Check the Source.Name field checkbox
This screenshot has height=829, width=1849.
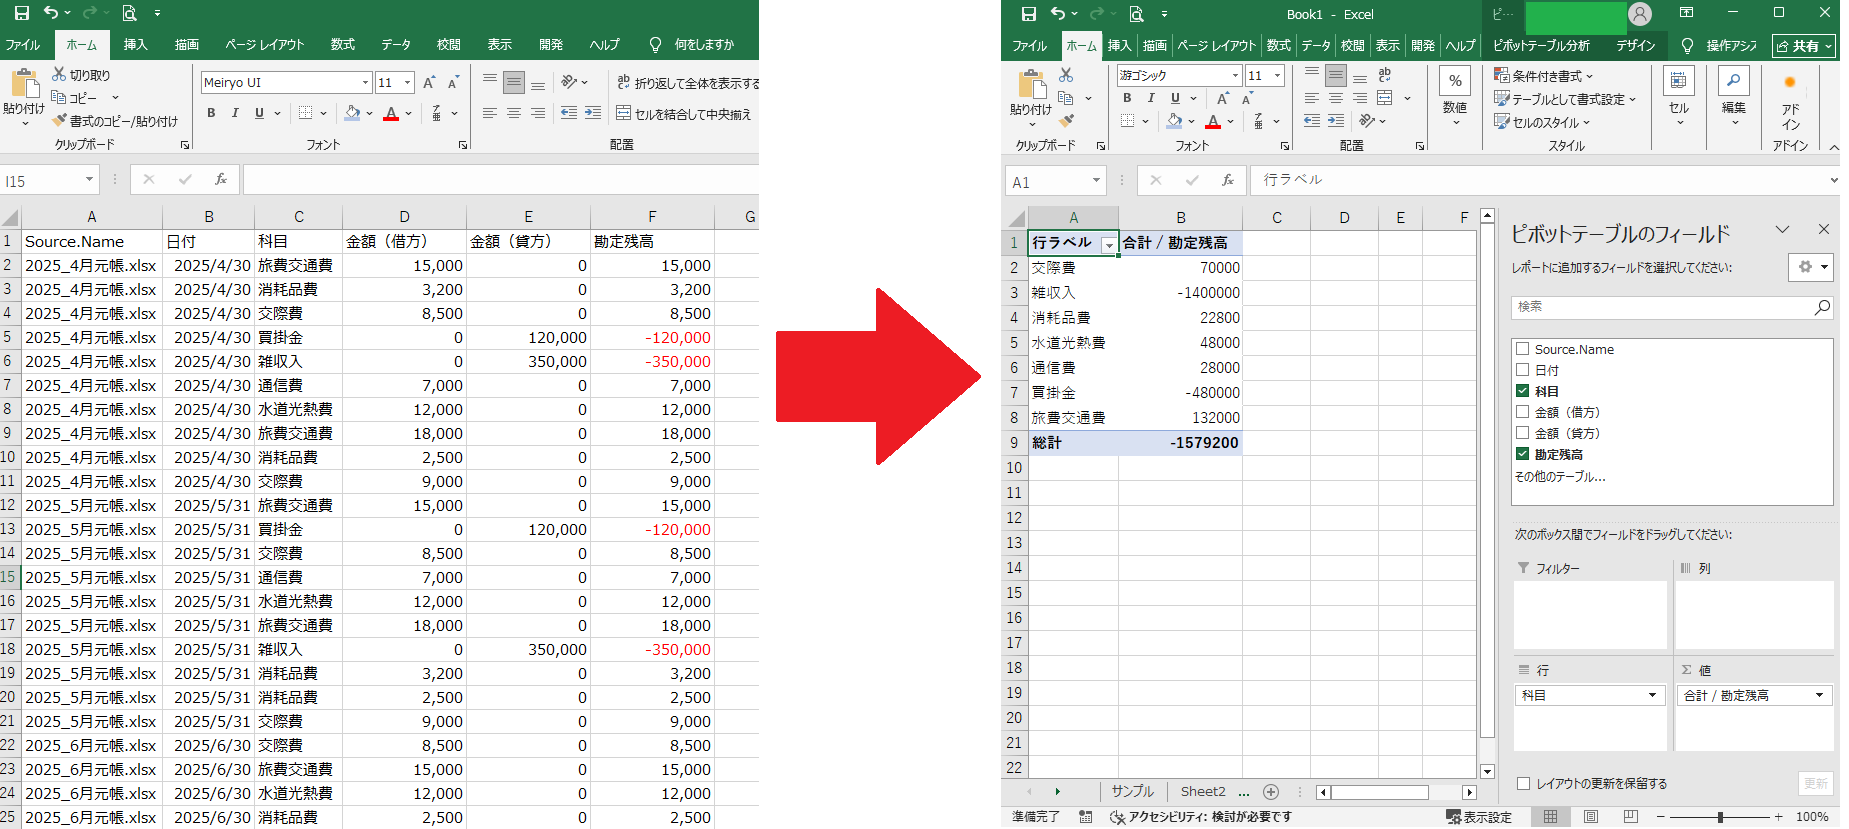coord(1523,349)
